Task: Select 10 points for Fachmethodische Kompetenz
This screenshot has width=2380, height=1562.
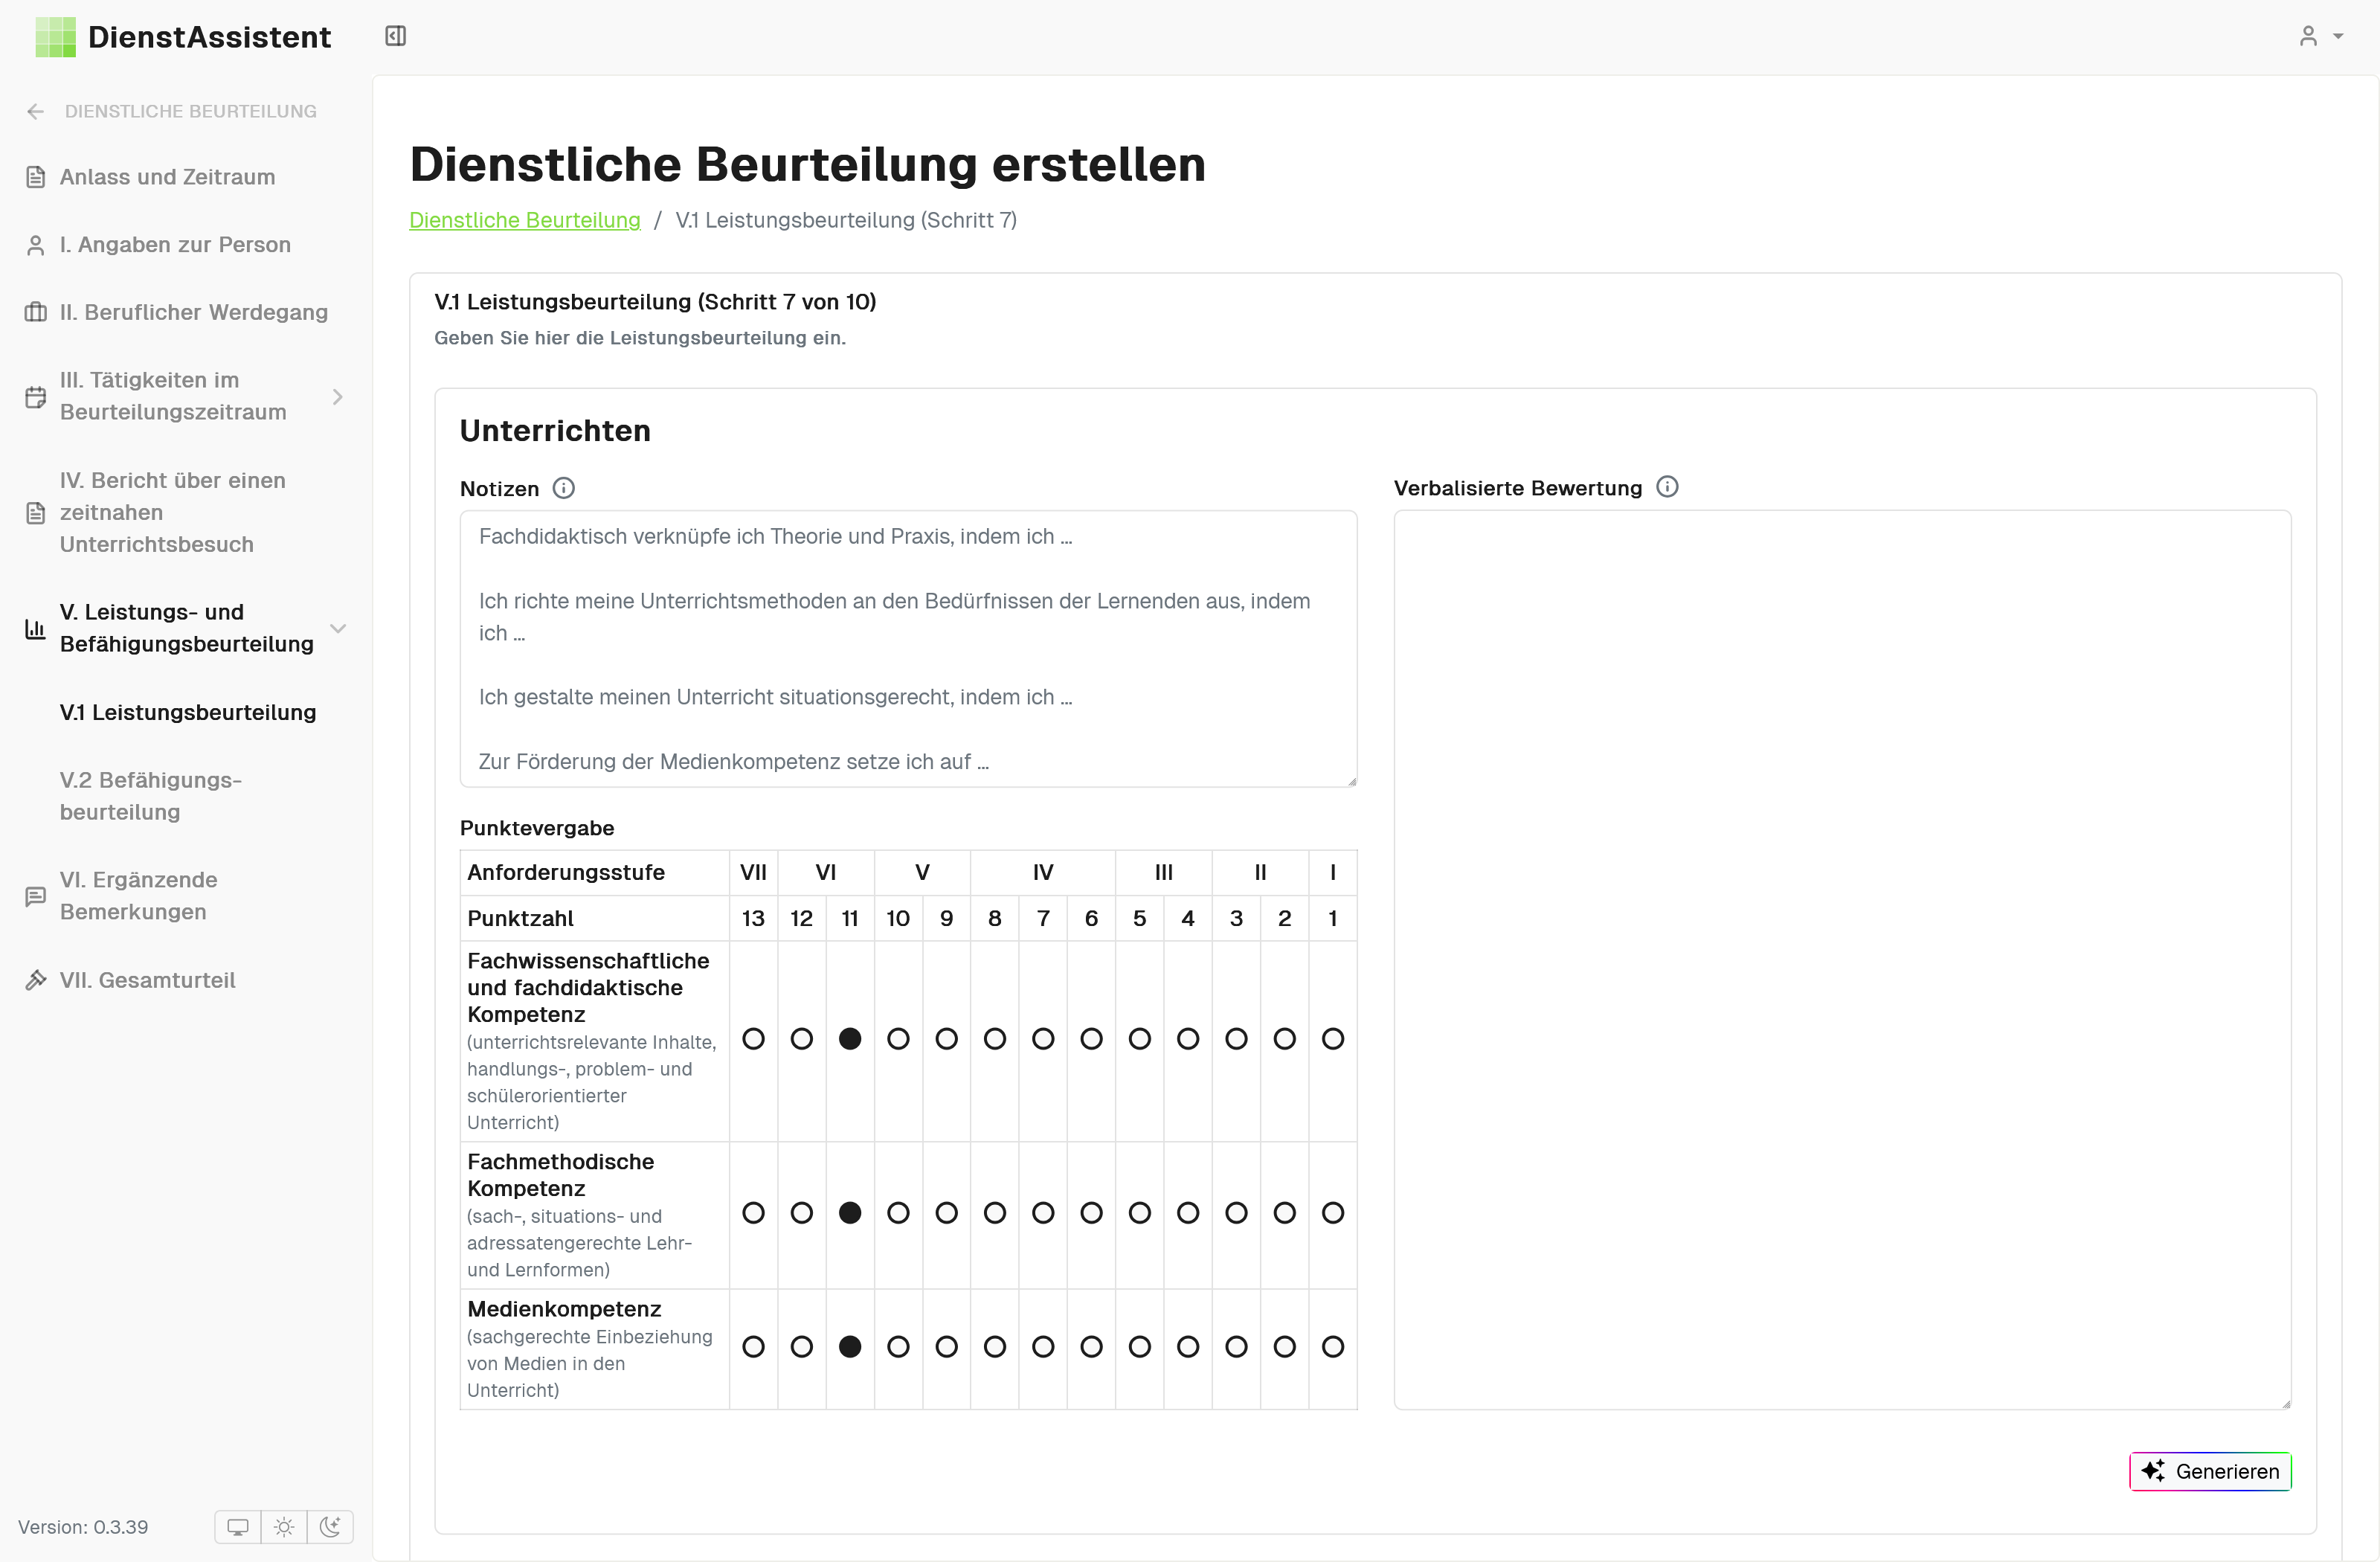Action: tap(898, 1213)
